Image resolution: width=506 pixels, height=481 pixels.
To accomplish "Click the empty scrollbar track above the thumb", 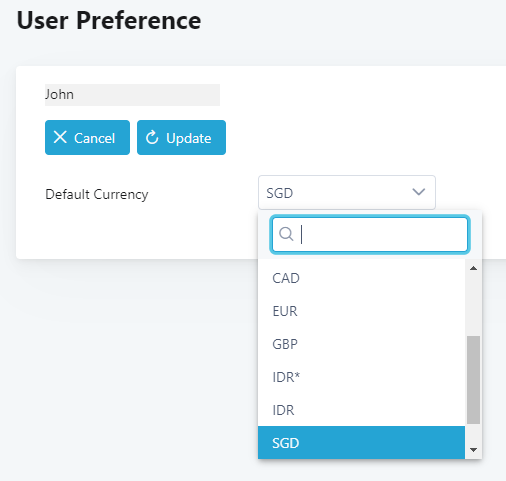I will (473, 305).
